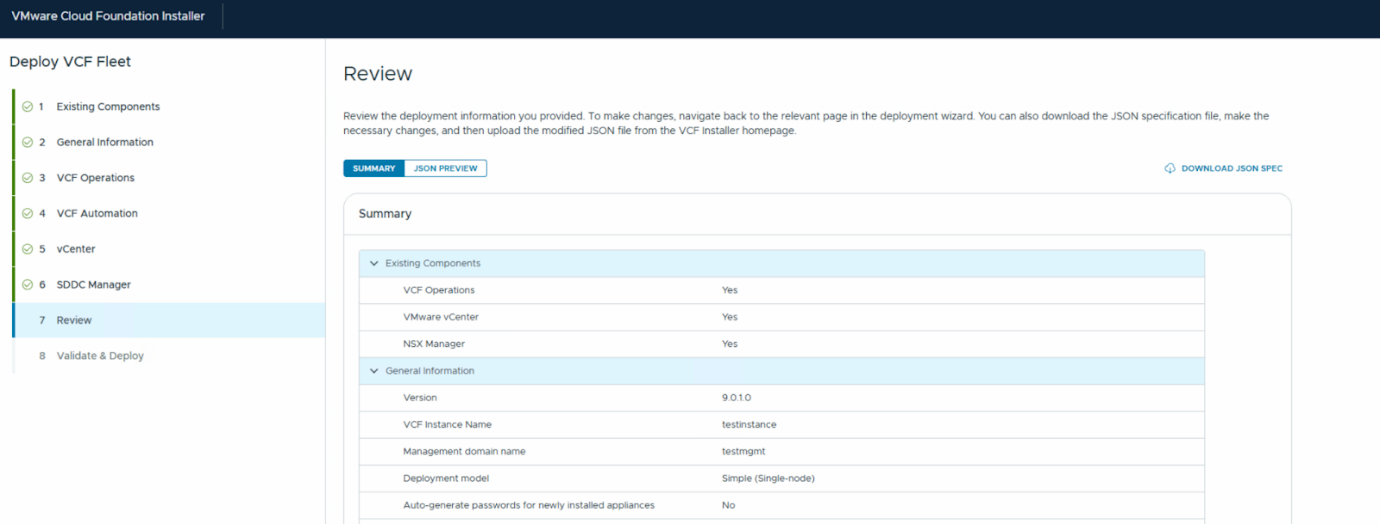Viewport: 1380px width, 524px height.
Task: Click the VMware Cloud Foundation Installer title
Action: [x=108, y=16]
